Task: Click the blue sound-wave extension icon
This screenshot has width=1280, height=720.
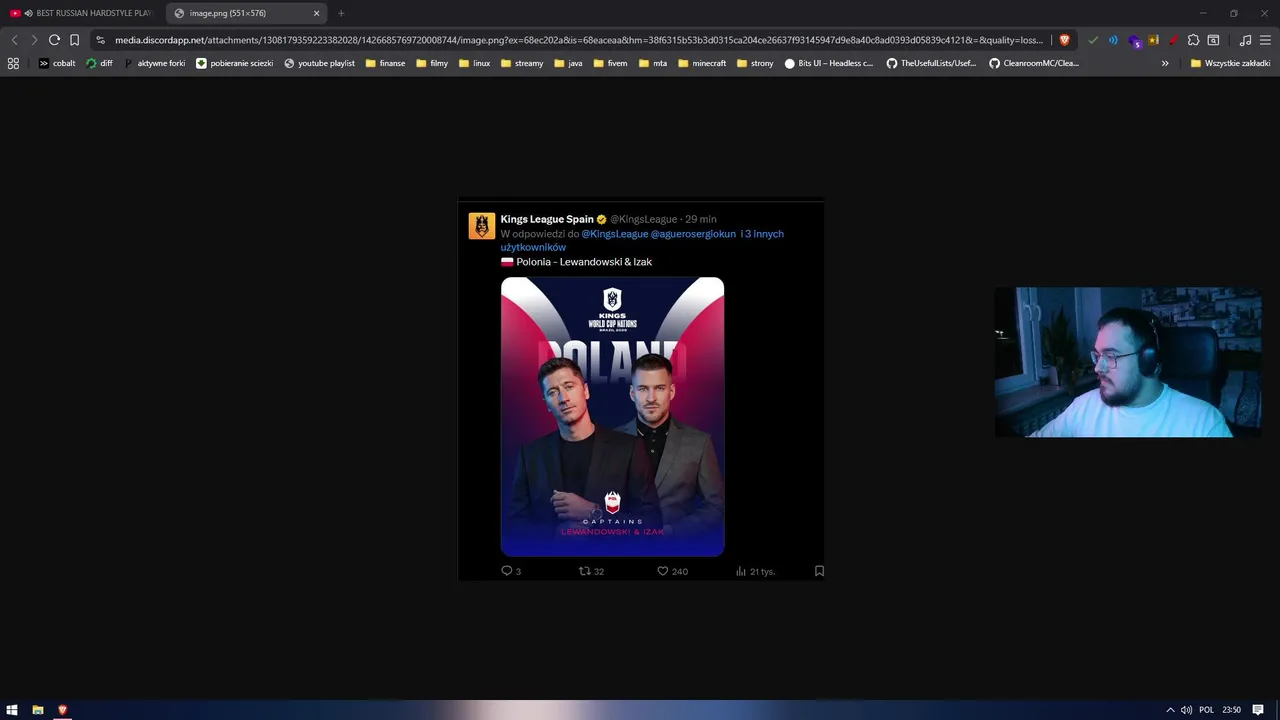Action: pyautogui.click(x=1113, y=40)
